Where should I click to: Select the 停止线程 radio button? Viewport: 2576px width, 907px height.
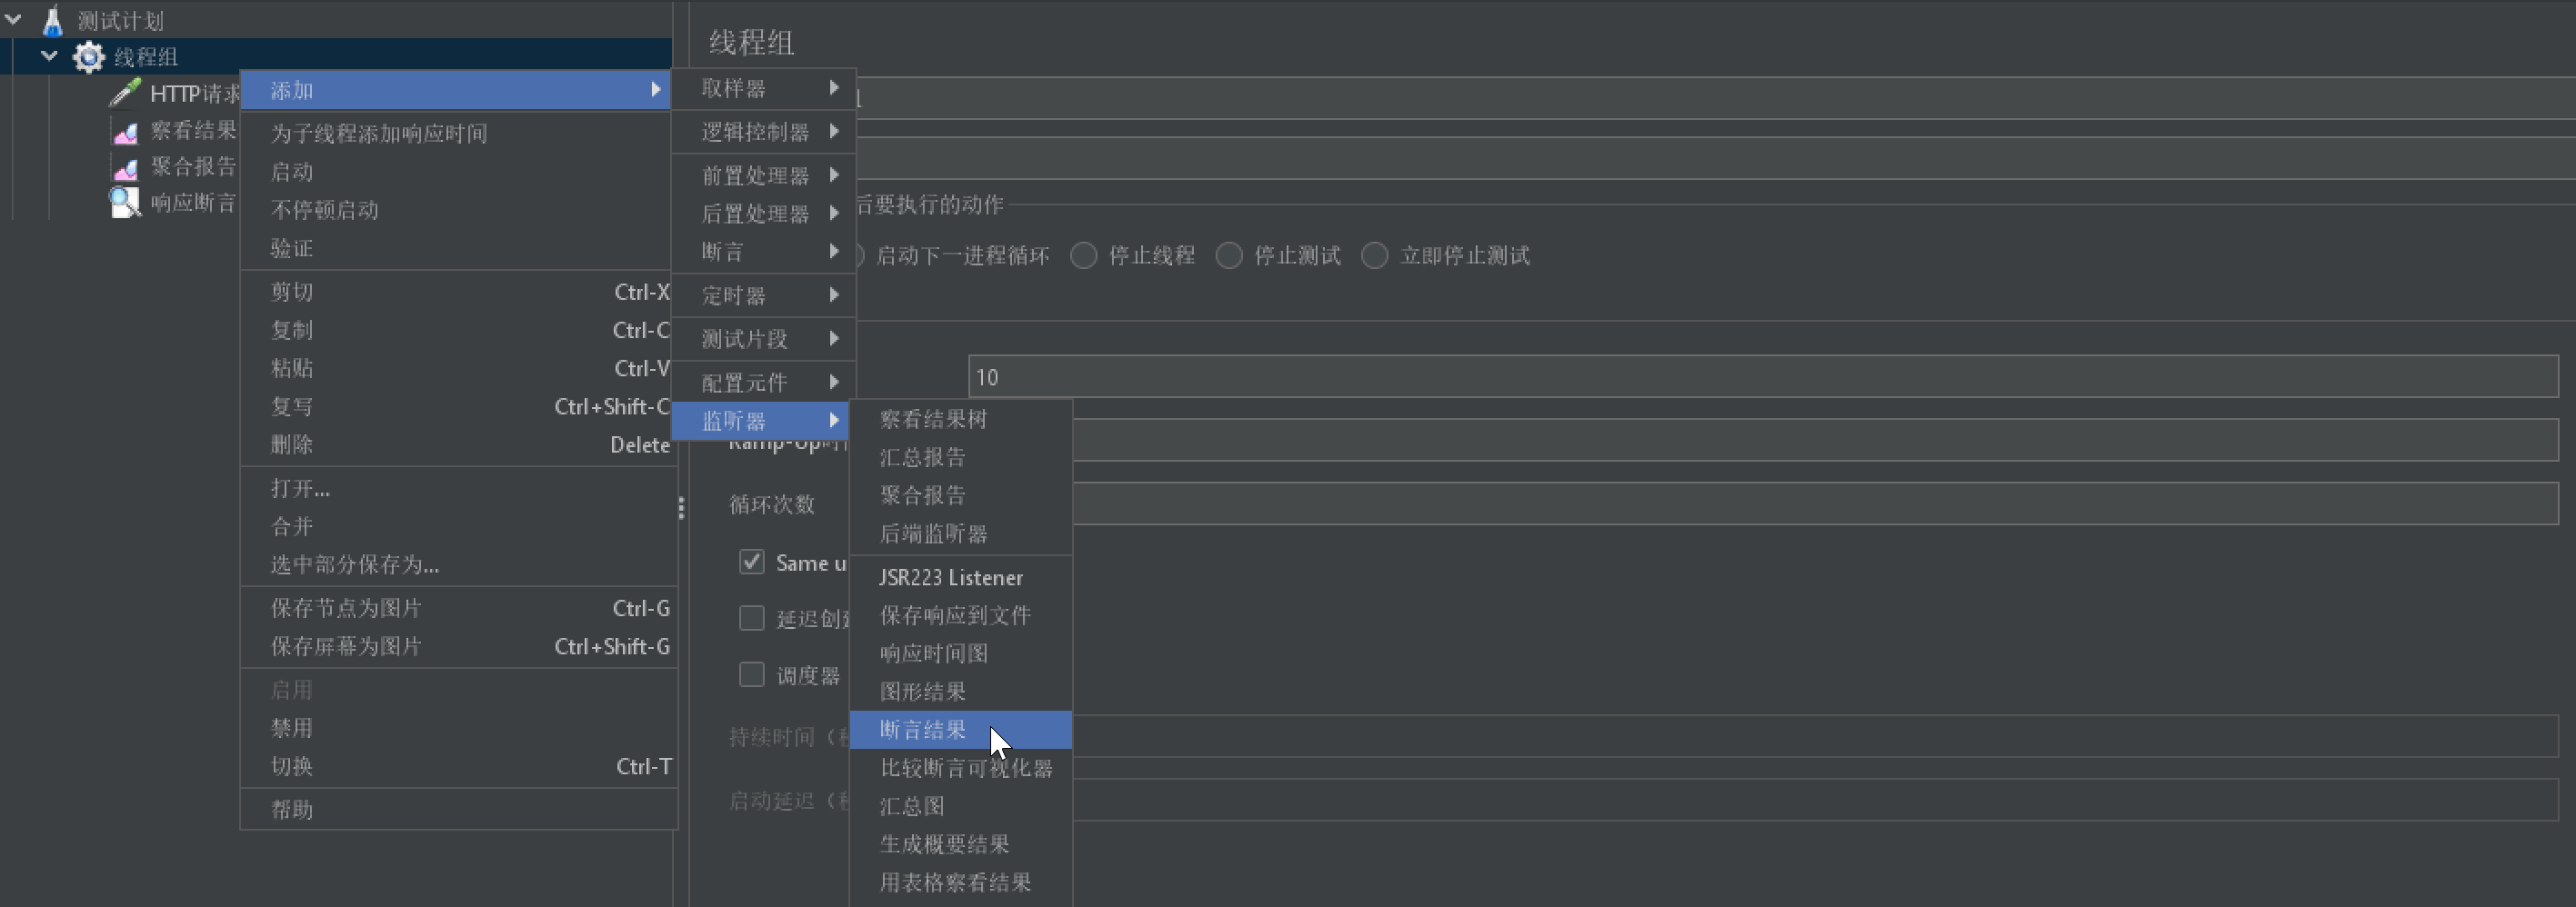pos(1084,256)
